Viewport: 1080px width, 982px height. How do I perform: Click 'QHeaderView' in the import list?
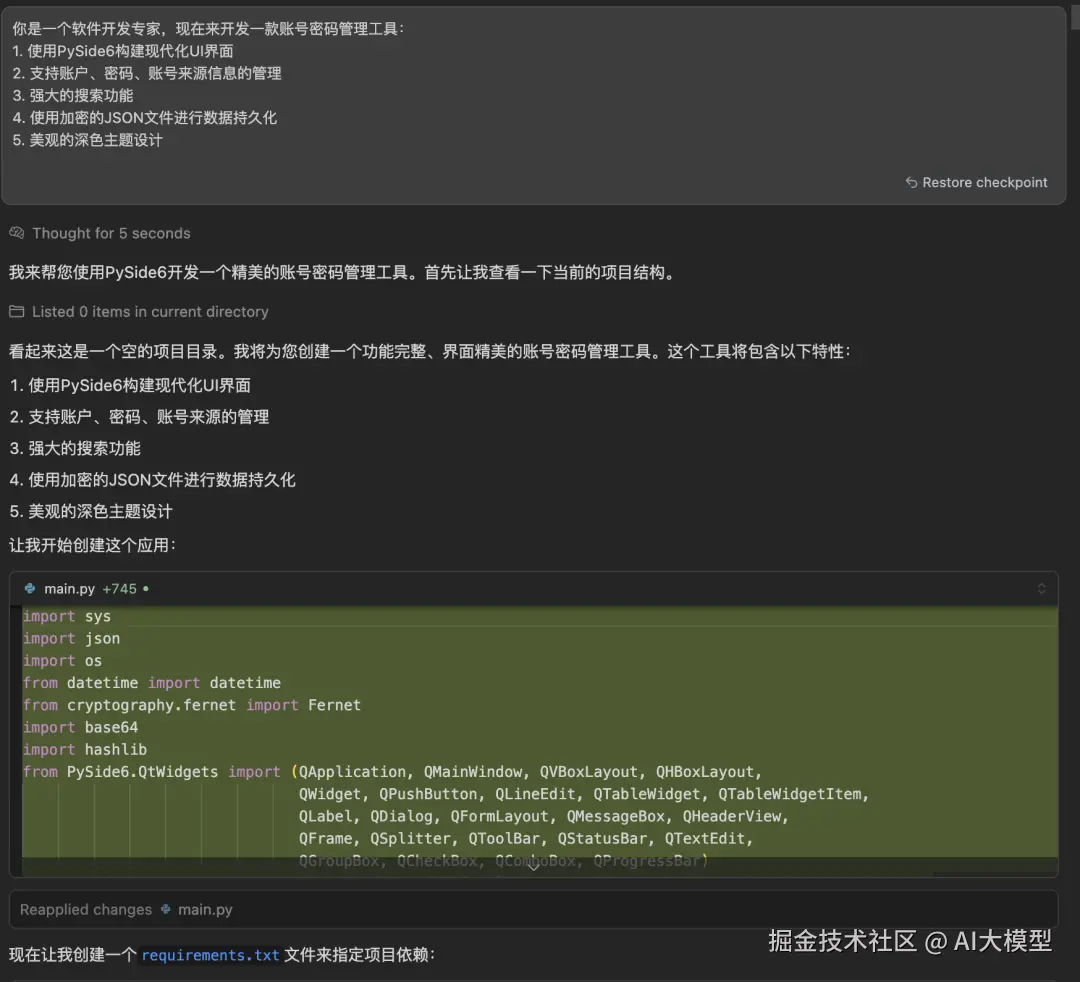tap(731, 817)
